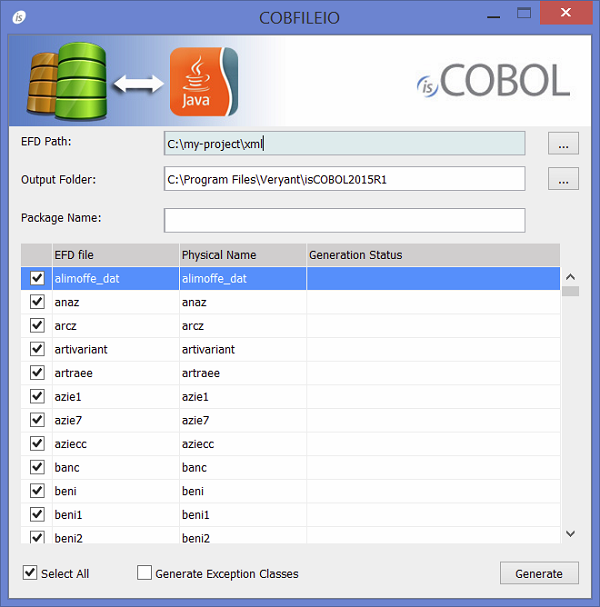Click scroll down arrow of file list
The height and width of the screenshot is (607, 600).
570,534
